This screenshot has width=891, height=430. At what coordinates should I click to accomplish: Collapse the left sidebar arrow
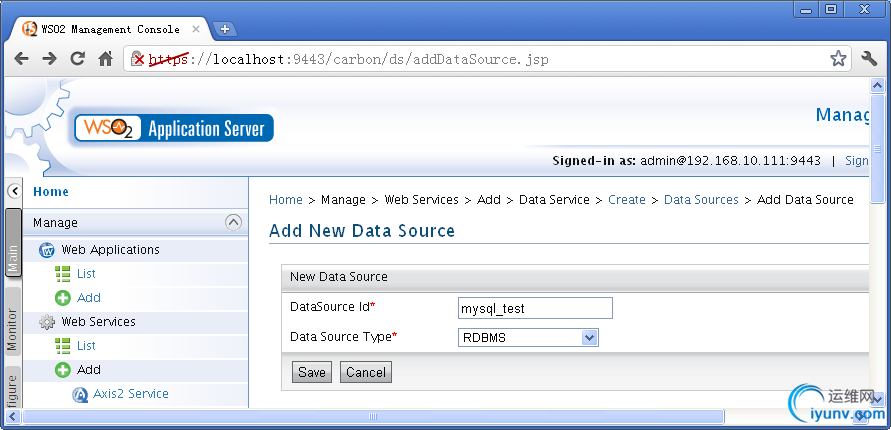pos(13,191)
